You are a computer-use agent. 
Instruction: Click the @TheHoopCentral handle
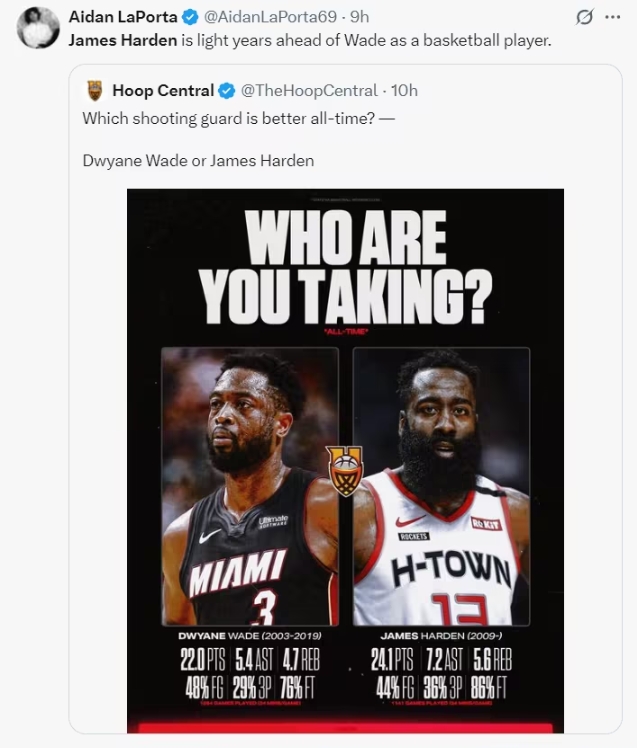point(309,91)
